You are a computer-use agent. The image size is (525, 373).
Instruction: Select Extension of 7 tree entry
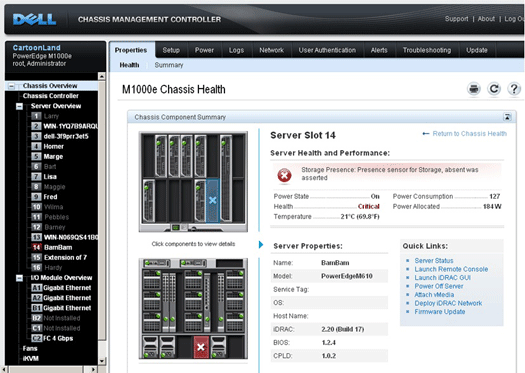coord(65,257)
